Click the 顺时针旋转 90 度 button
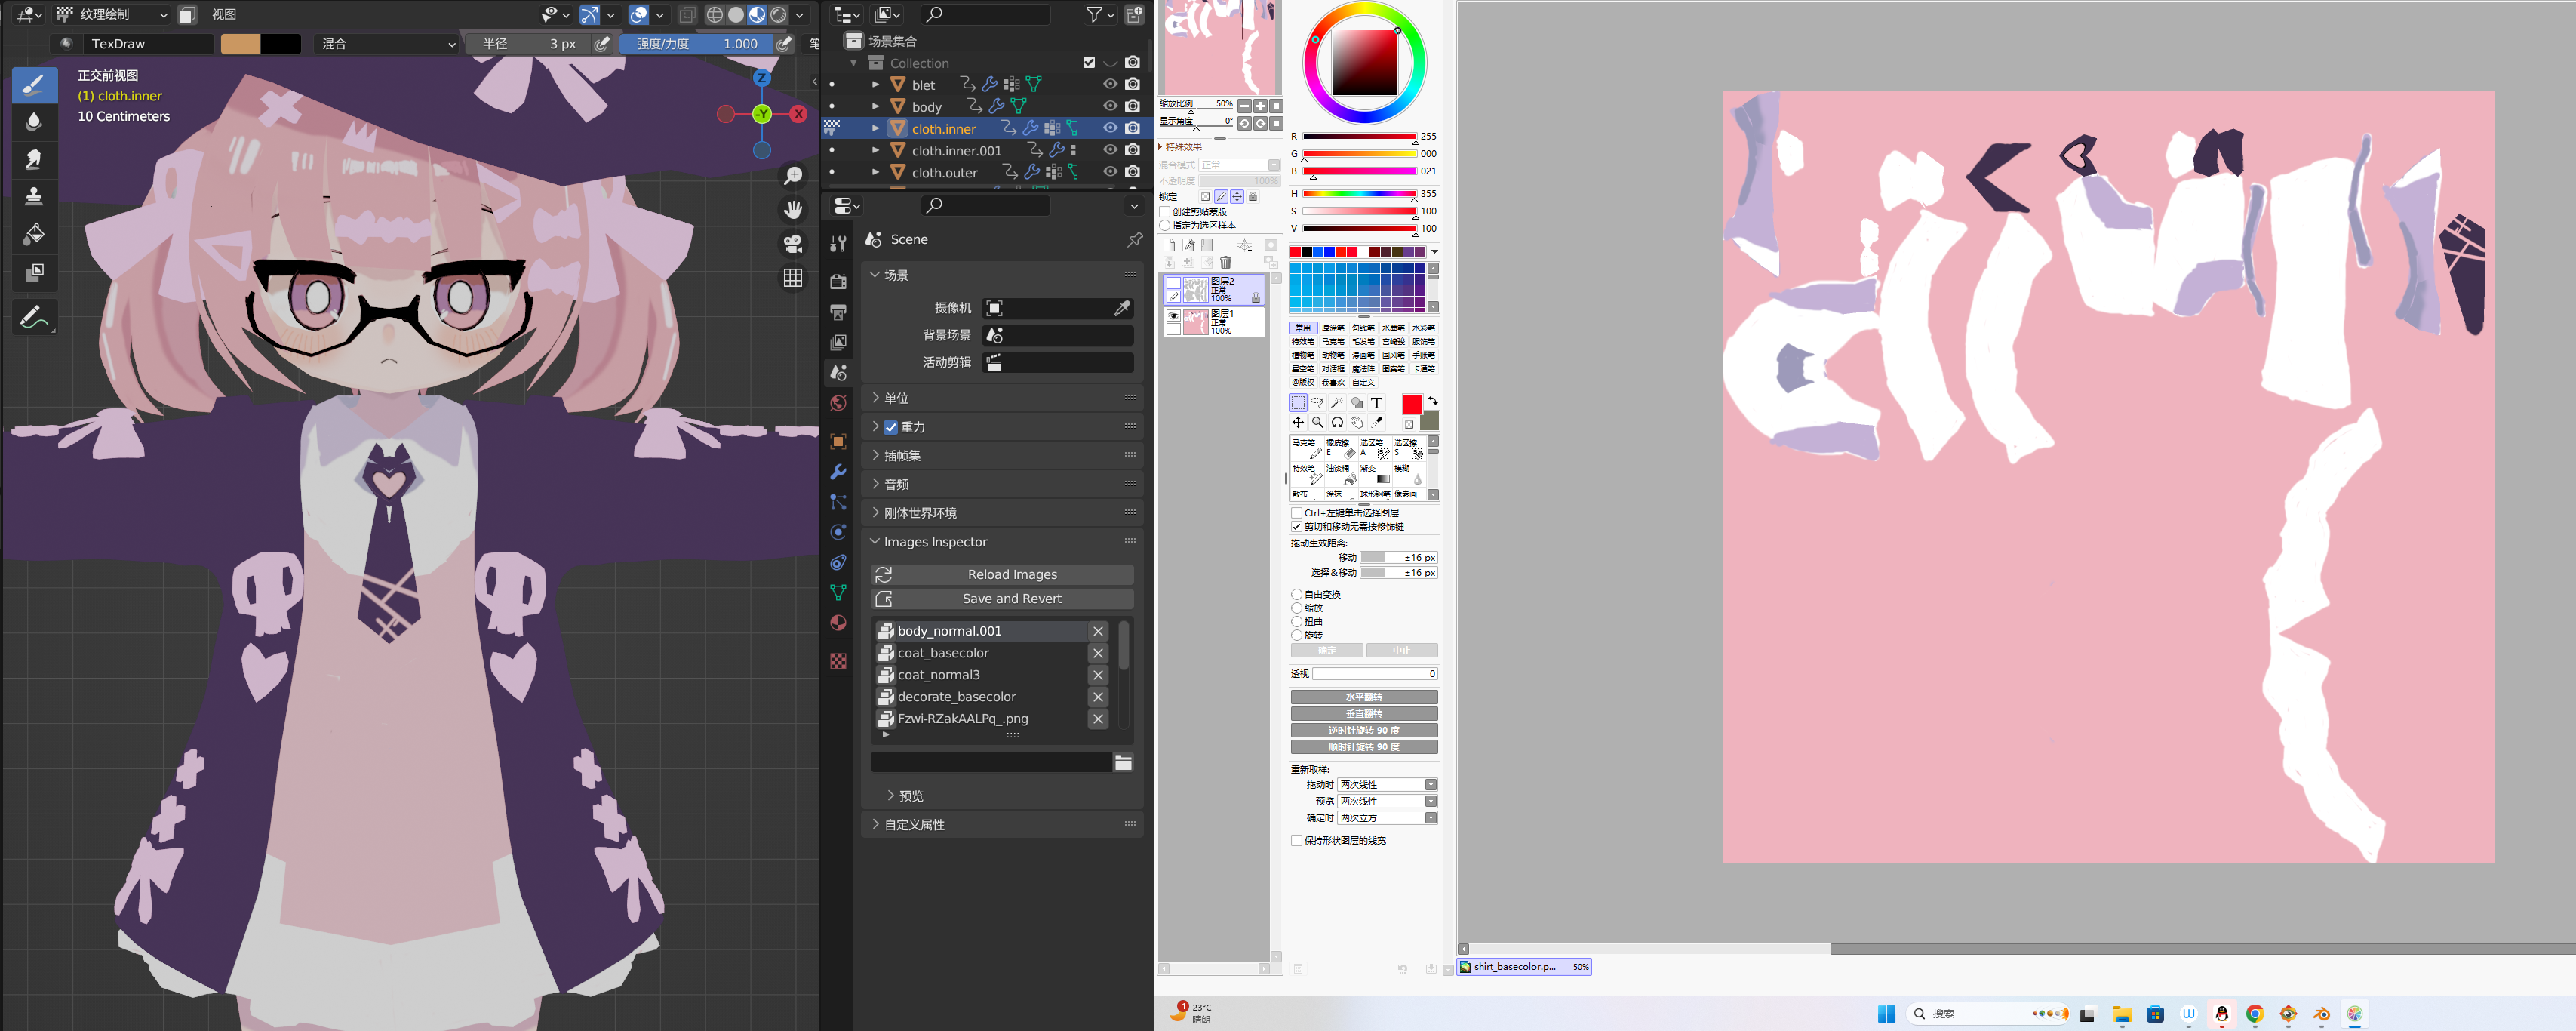Image resolution: width=2576 pixels, height=1031 pixels. coord(1364,747)
